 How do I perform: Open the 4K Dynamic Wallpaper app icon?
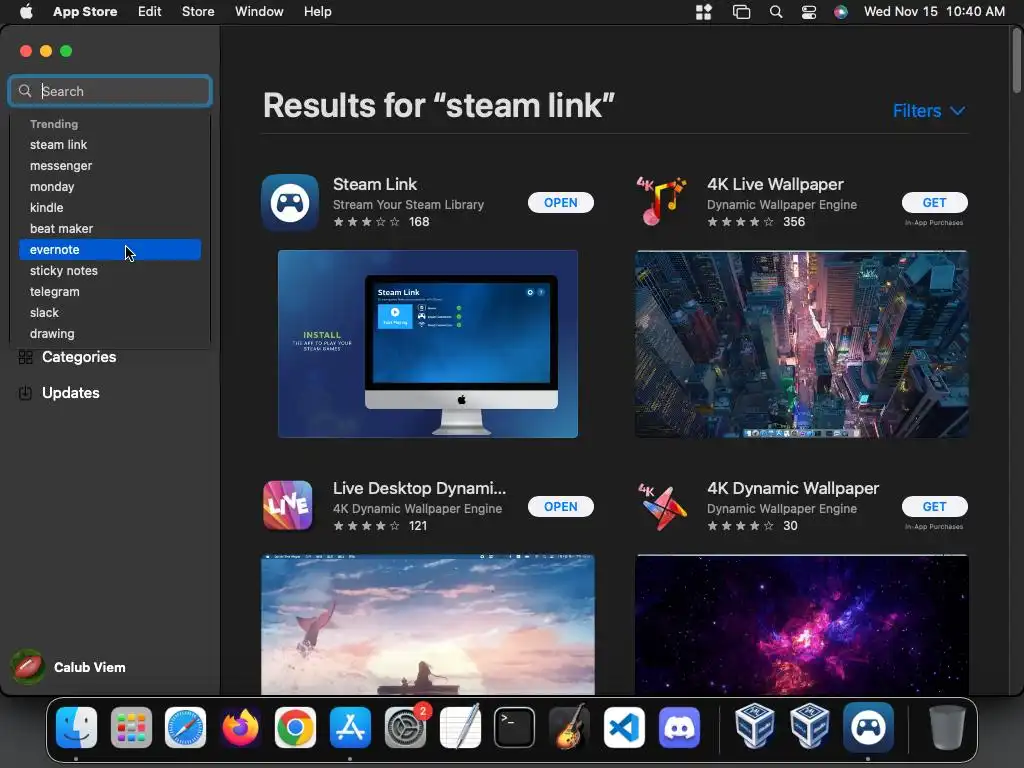[662, 506]
